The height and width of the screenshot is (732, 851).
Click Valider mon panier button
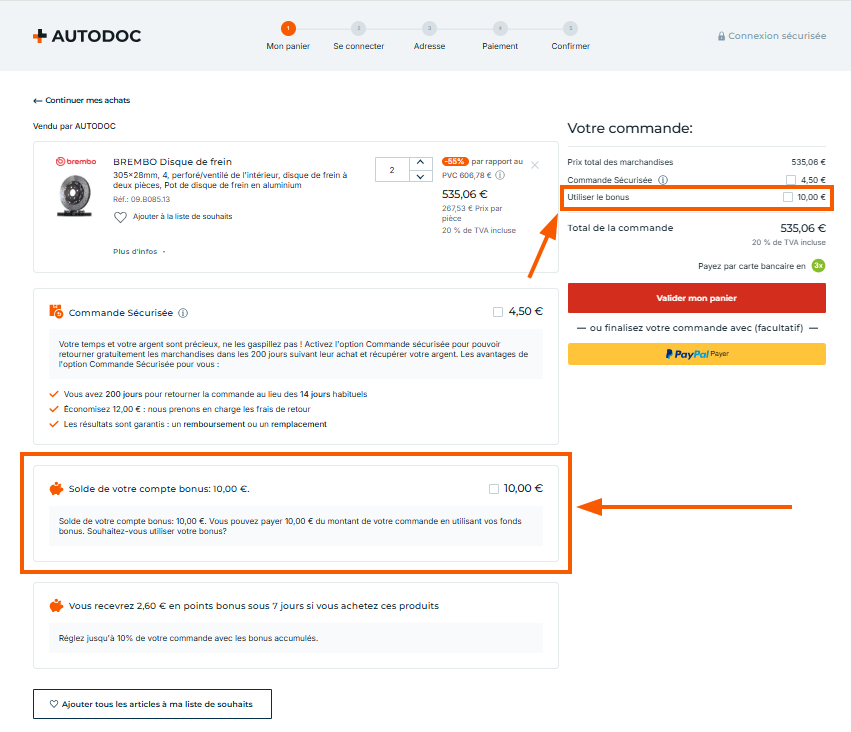(696, 298)
